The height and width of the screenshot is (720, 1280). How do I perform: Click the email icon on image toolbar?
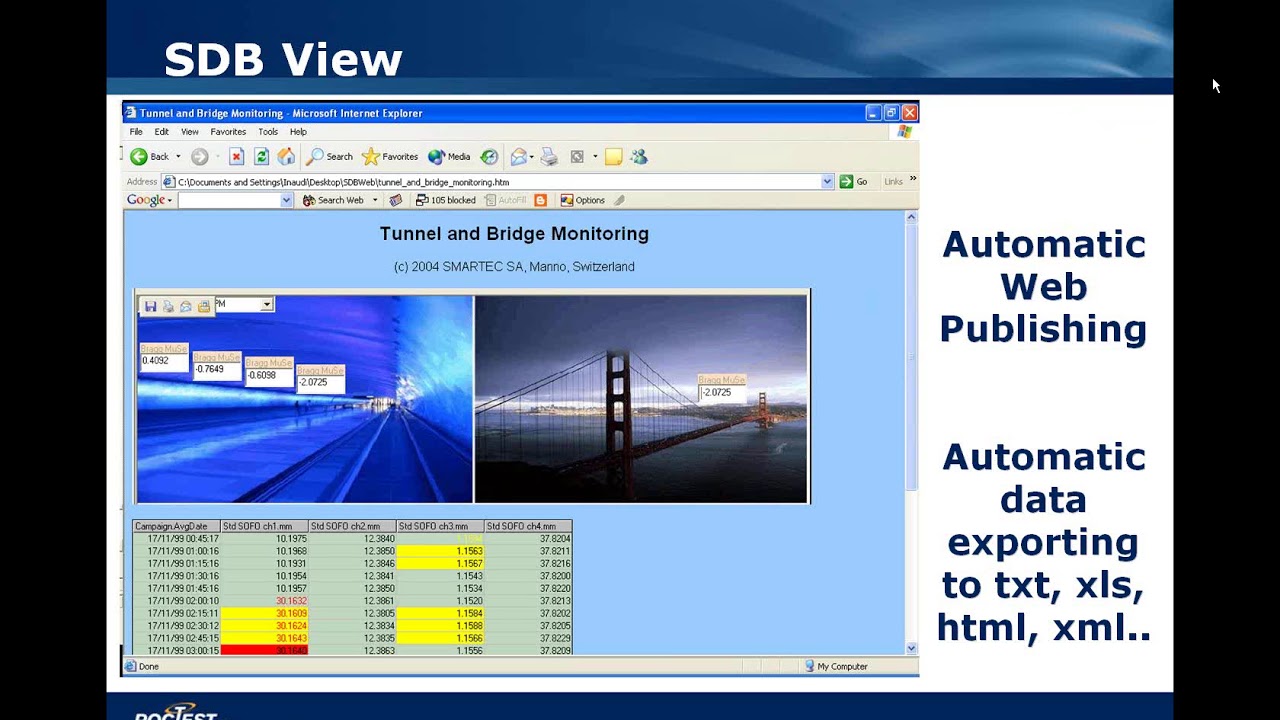(186, 306)
